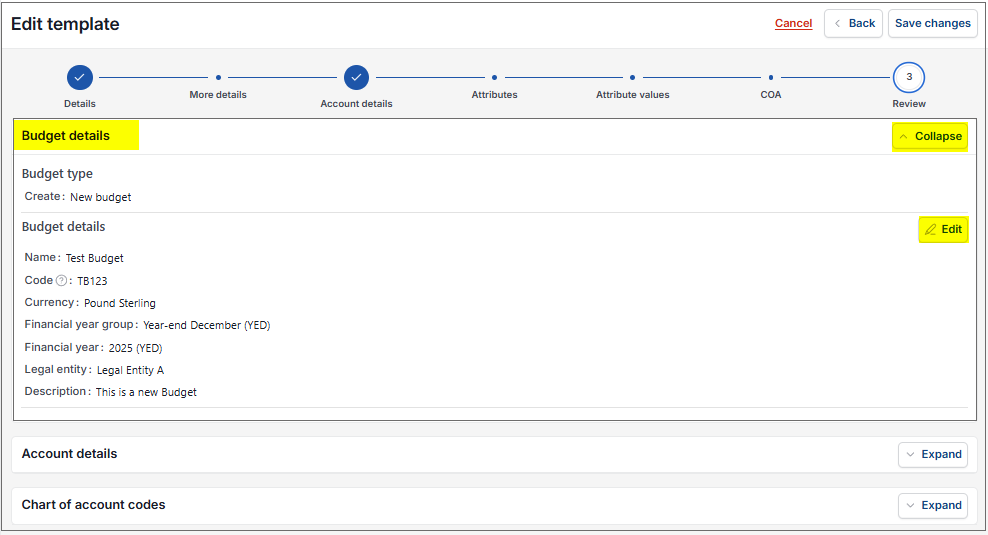Click the Account details panel title

69,454
